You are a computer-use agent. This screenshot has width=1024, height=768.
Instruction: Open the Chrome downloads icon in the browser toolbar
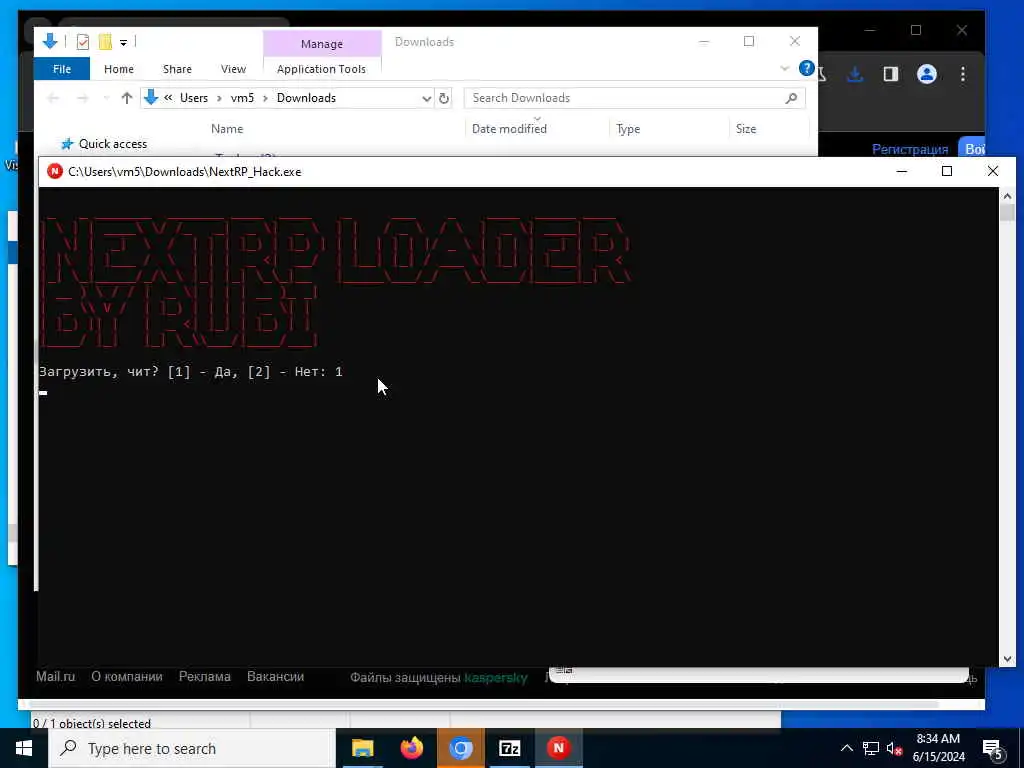click(855, 74)
